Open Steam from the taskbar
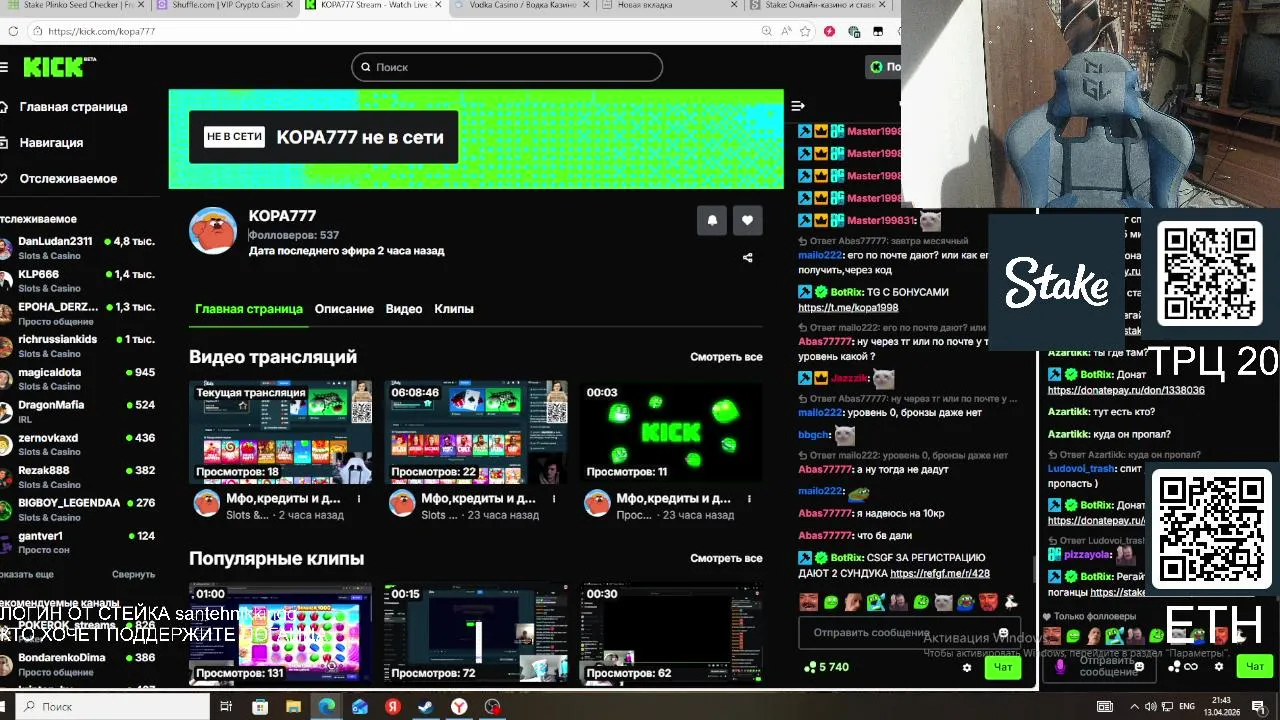1280x720 pixels. coord(425,707)
